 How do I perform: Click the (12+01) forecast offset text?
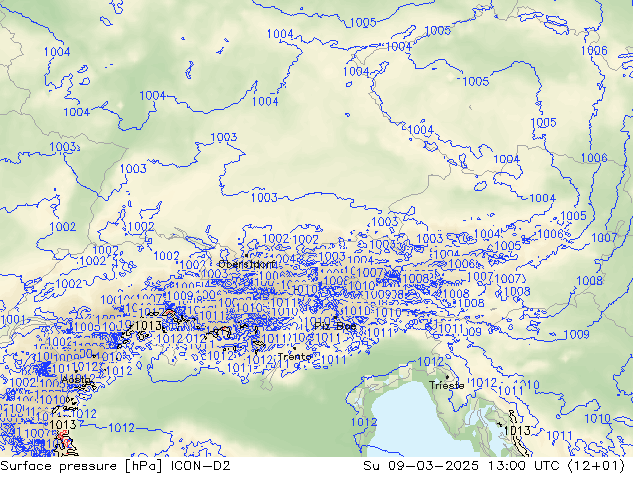tap(596, 466)
